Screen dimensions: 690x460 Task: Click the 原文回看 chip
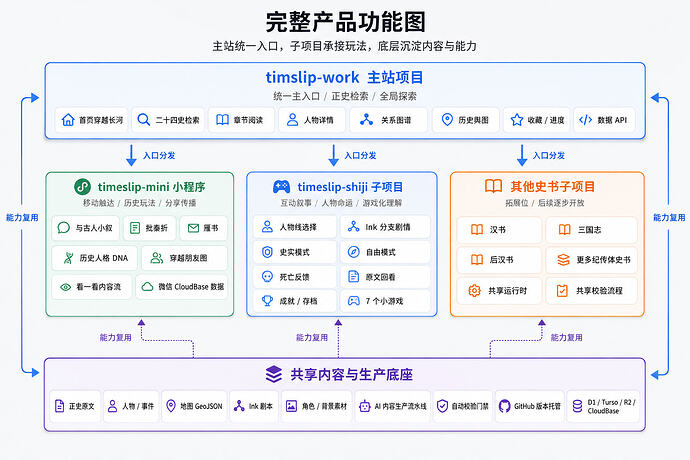point(385,276)
